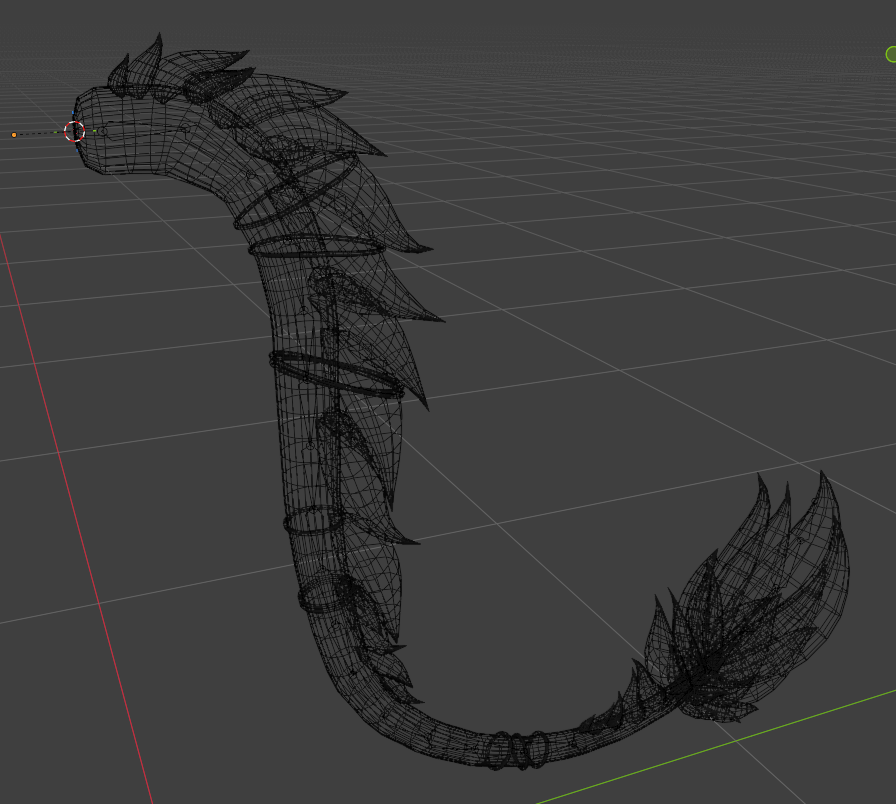This screenshot has height=804, width=896.
Task: Click the red-white 3D cursor
Action: click(74, 131)
